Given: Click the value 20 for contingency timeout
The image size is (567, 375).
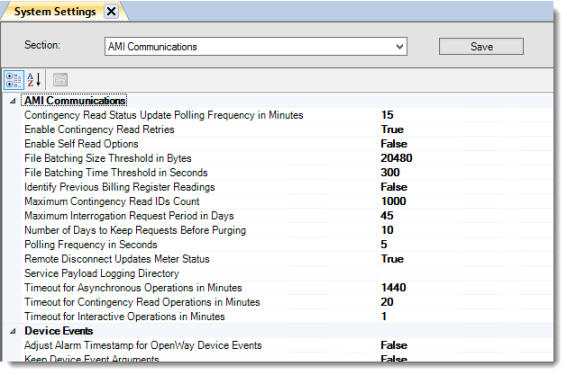Looking at the screenshot, I should [387, 302].
